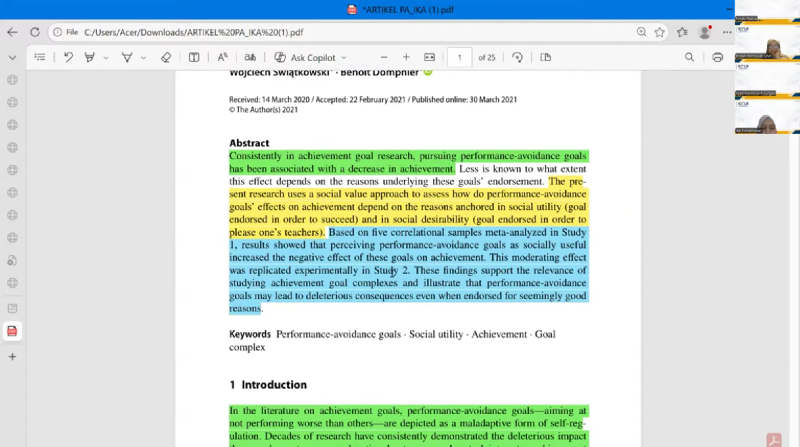Undo the last annotation
This screenshot has height=447, width=800.
pyautogui.click(x=68, y=57)
